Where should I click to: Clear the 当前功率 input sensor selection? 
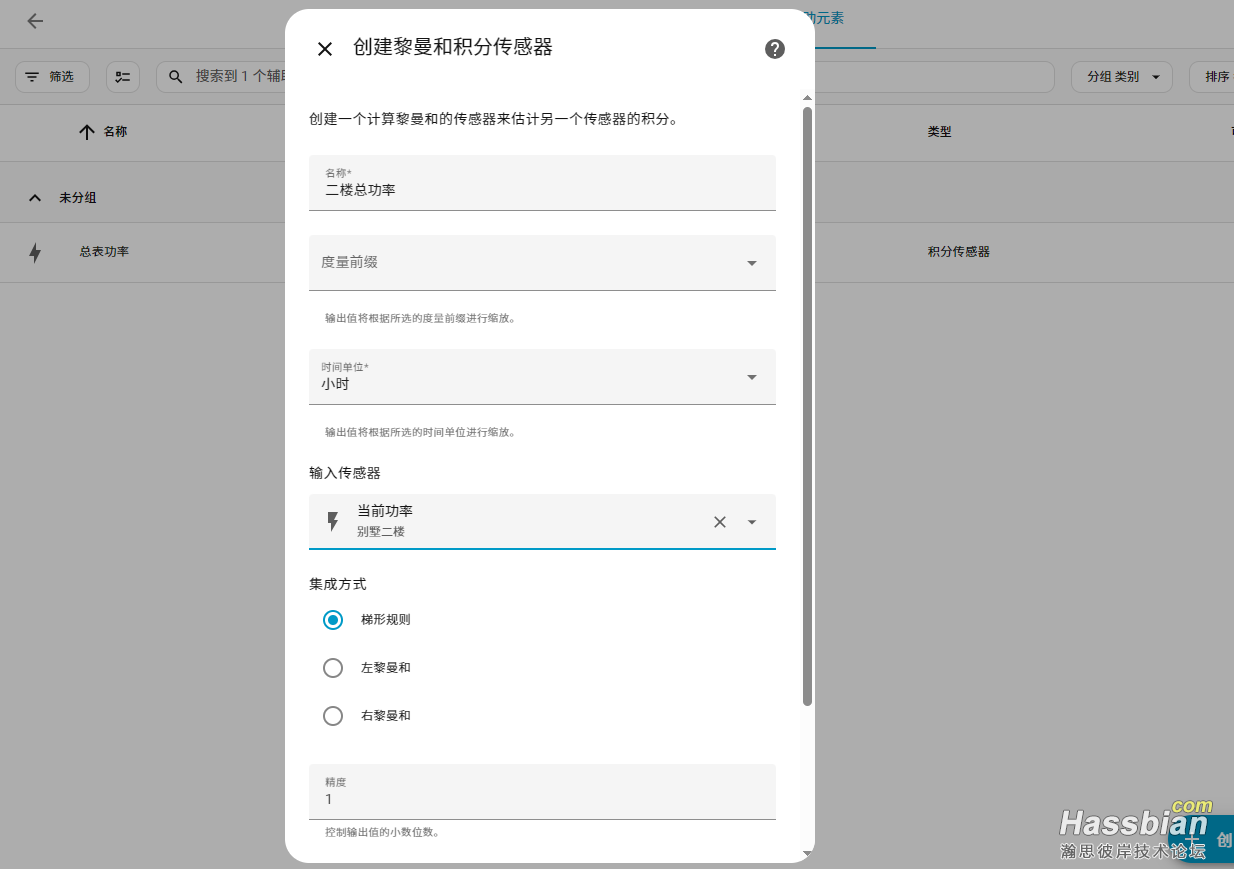point(719,522)
